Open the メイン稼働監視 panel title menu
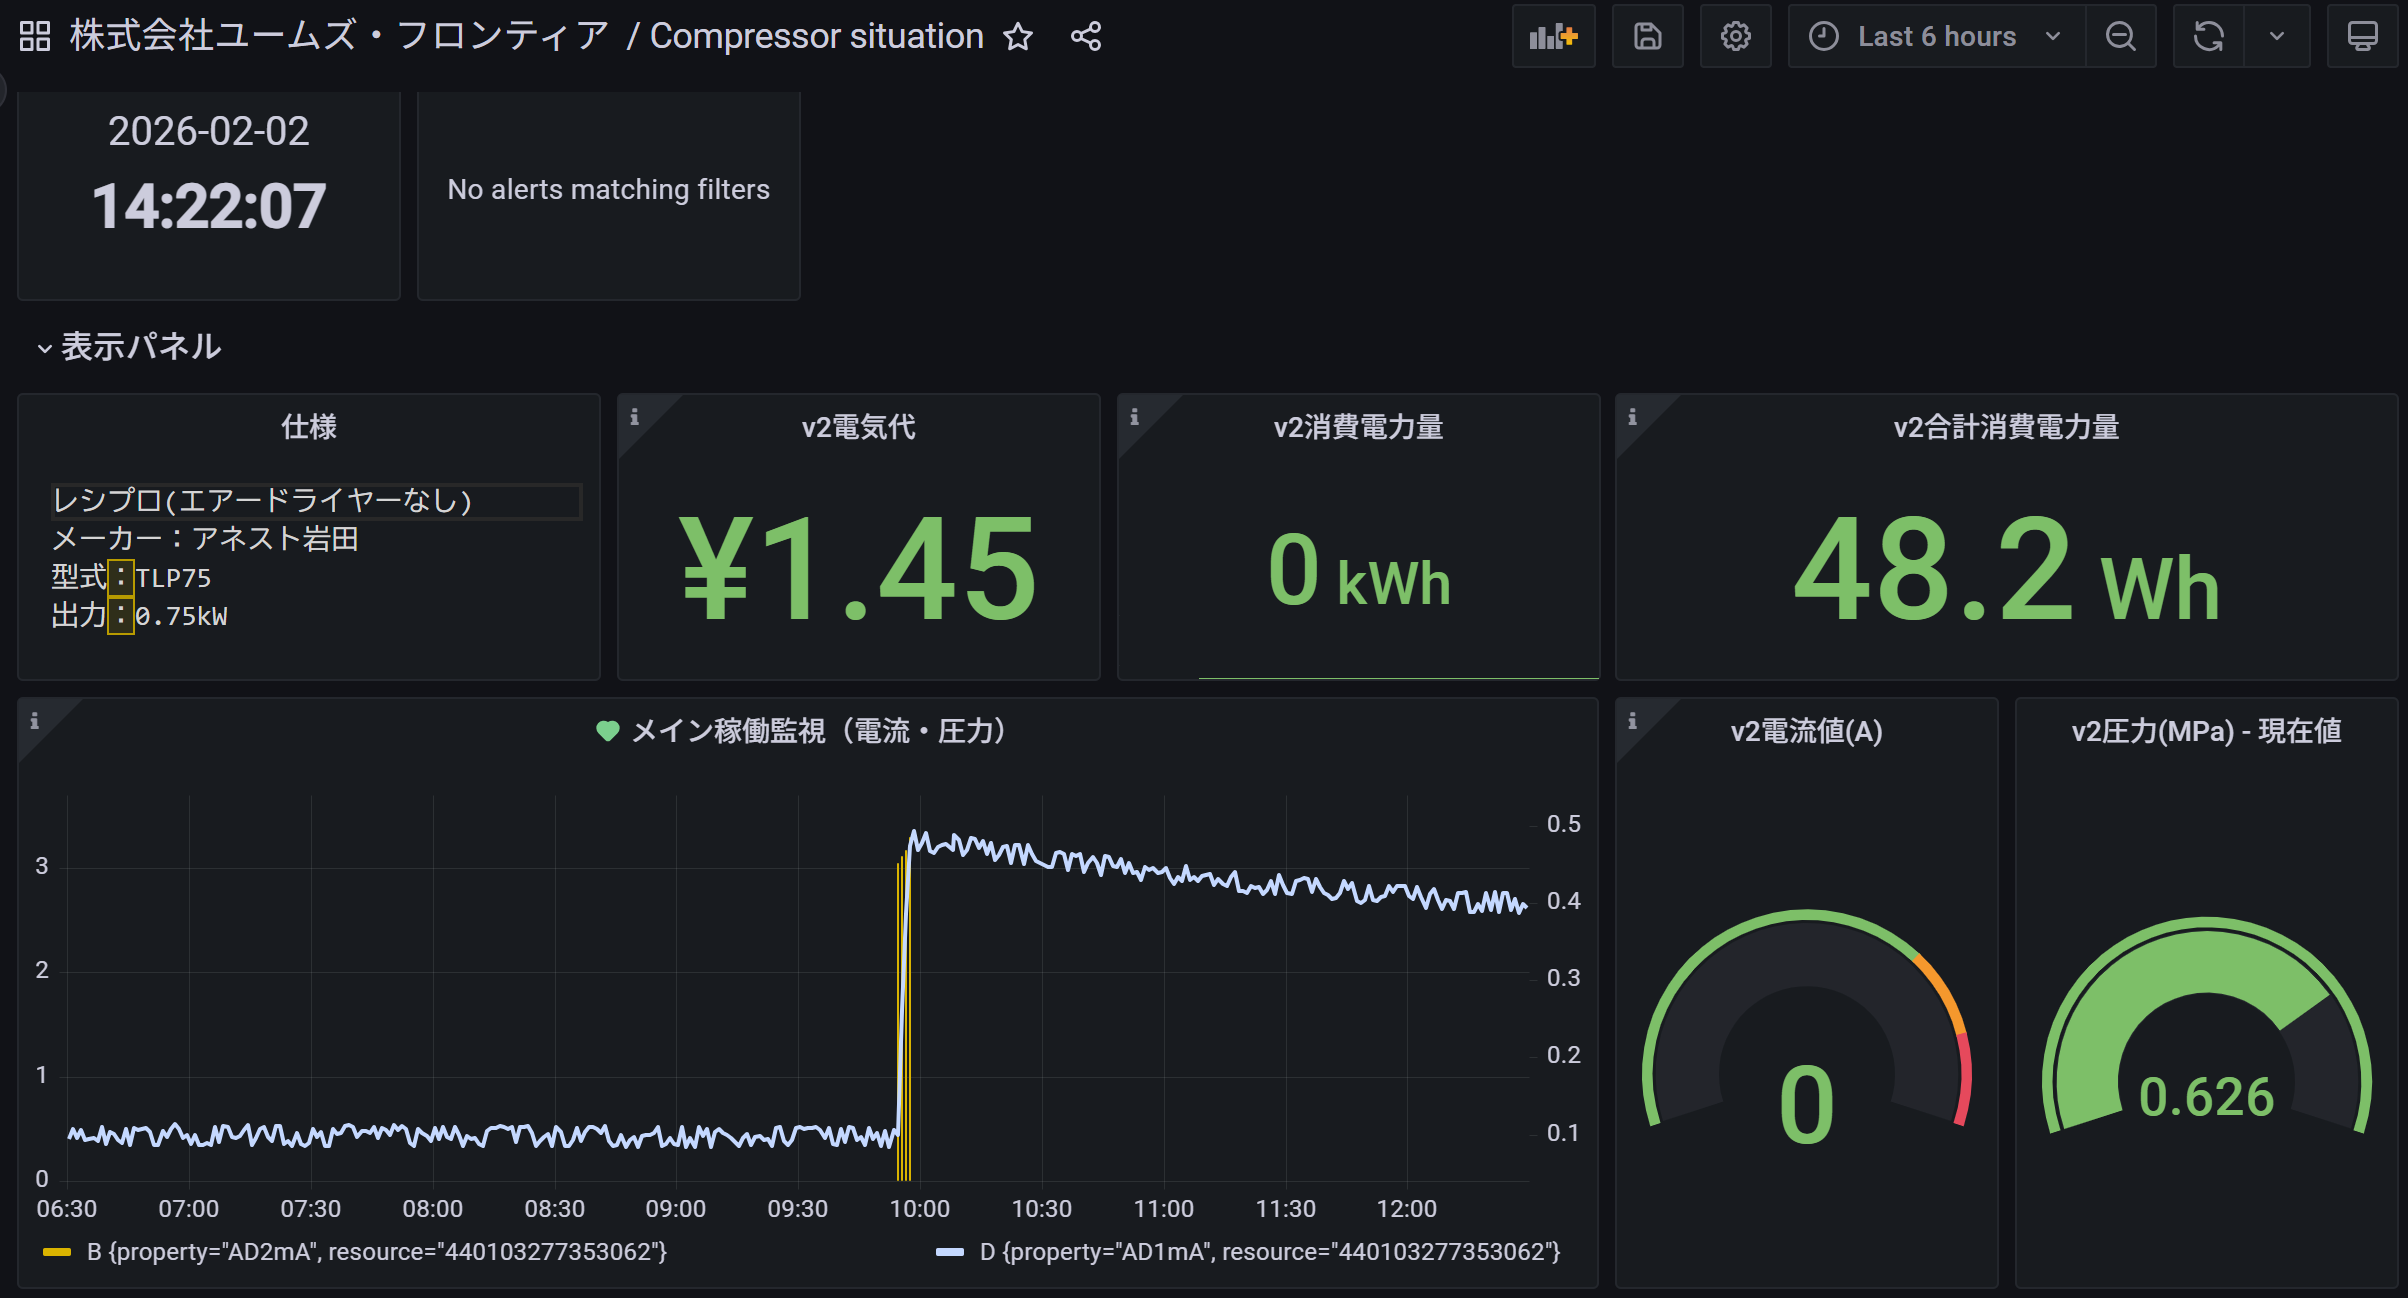2408x1298 pixels. coord(818,731)
